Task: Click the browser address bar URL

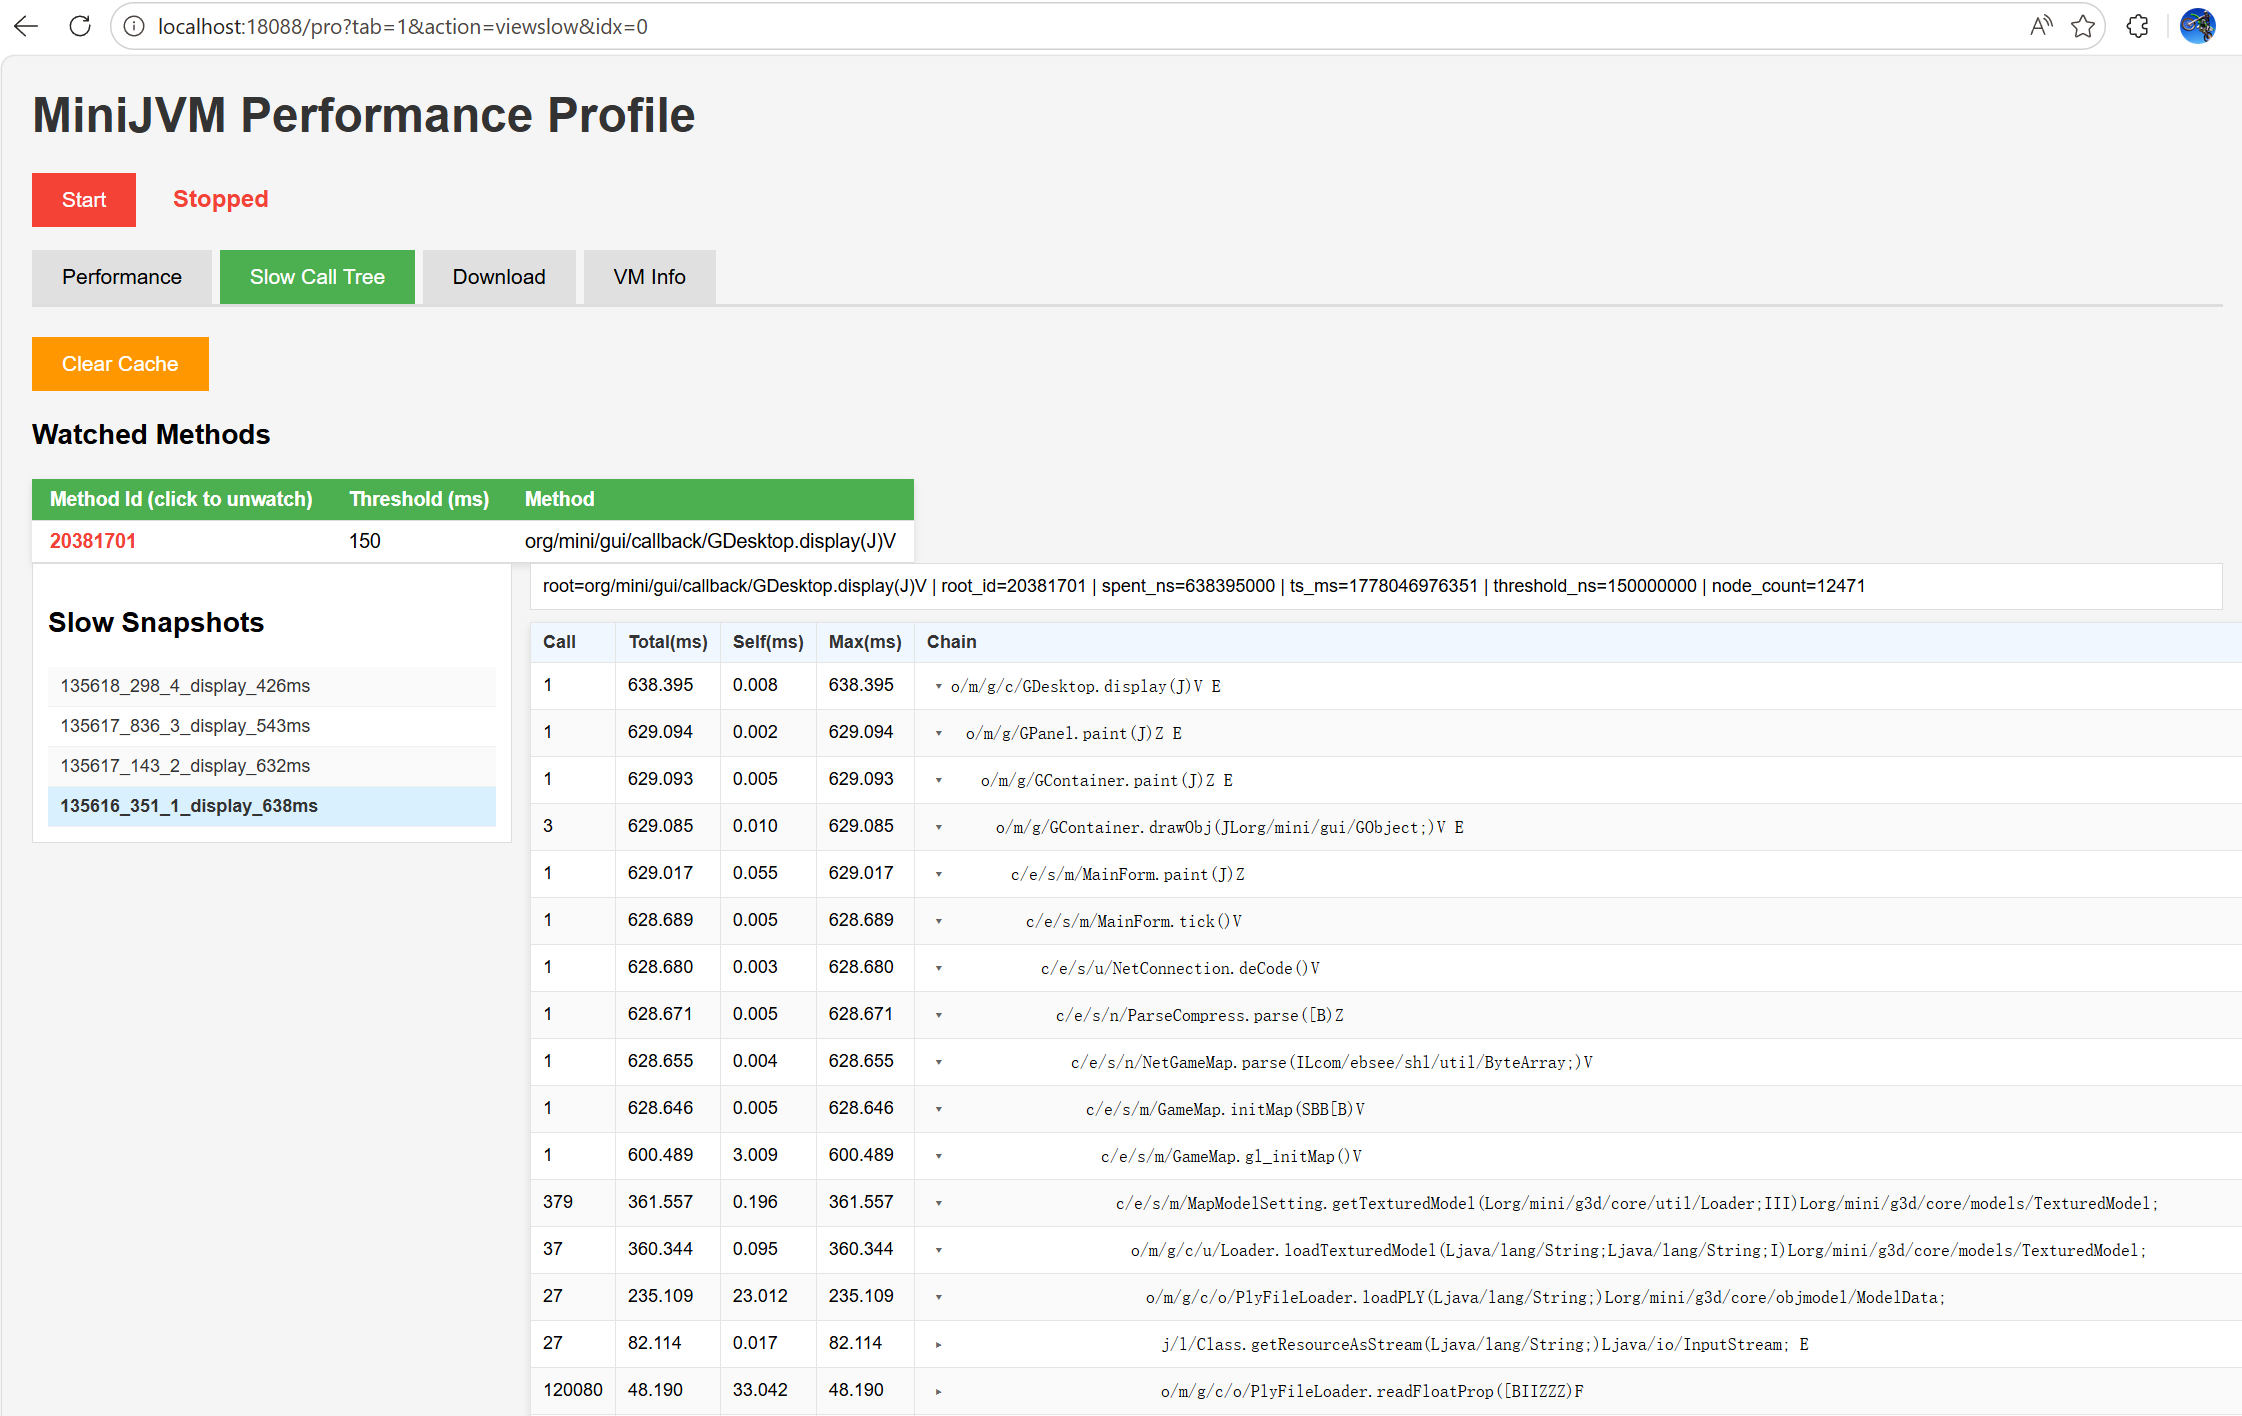Action: pyautogui.click(x=403, y=27)
